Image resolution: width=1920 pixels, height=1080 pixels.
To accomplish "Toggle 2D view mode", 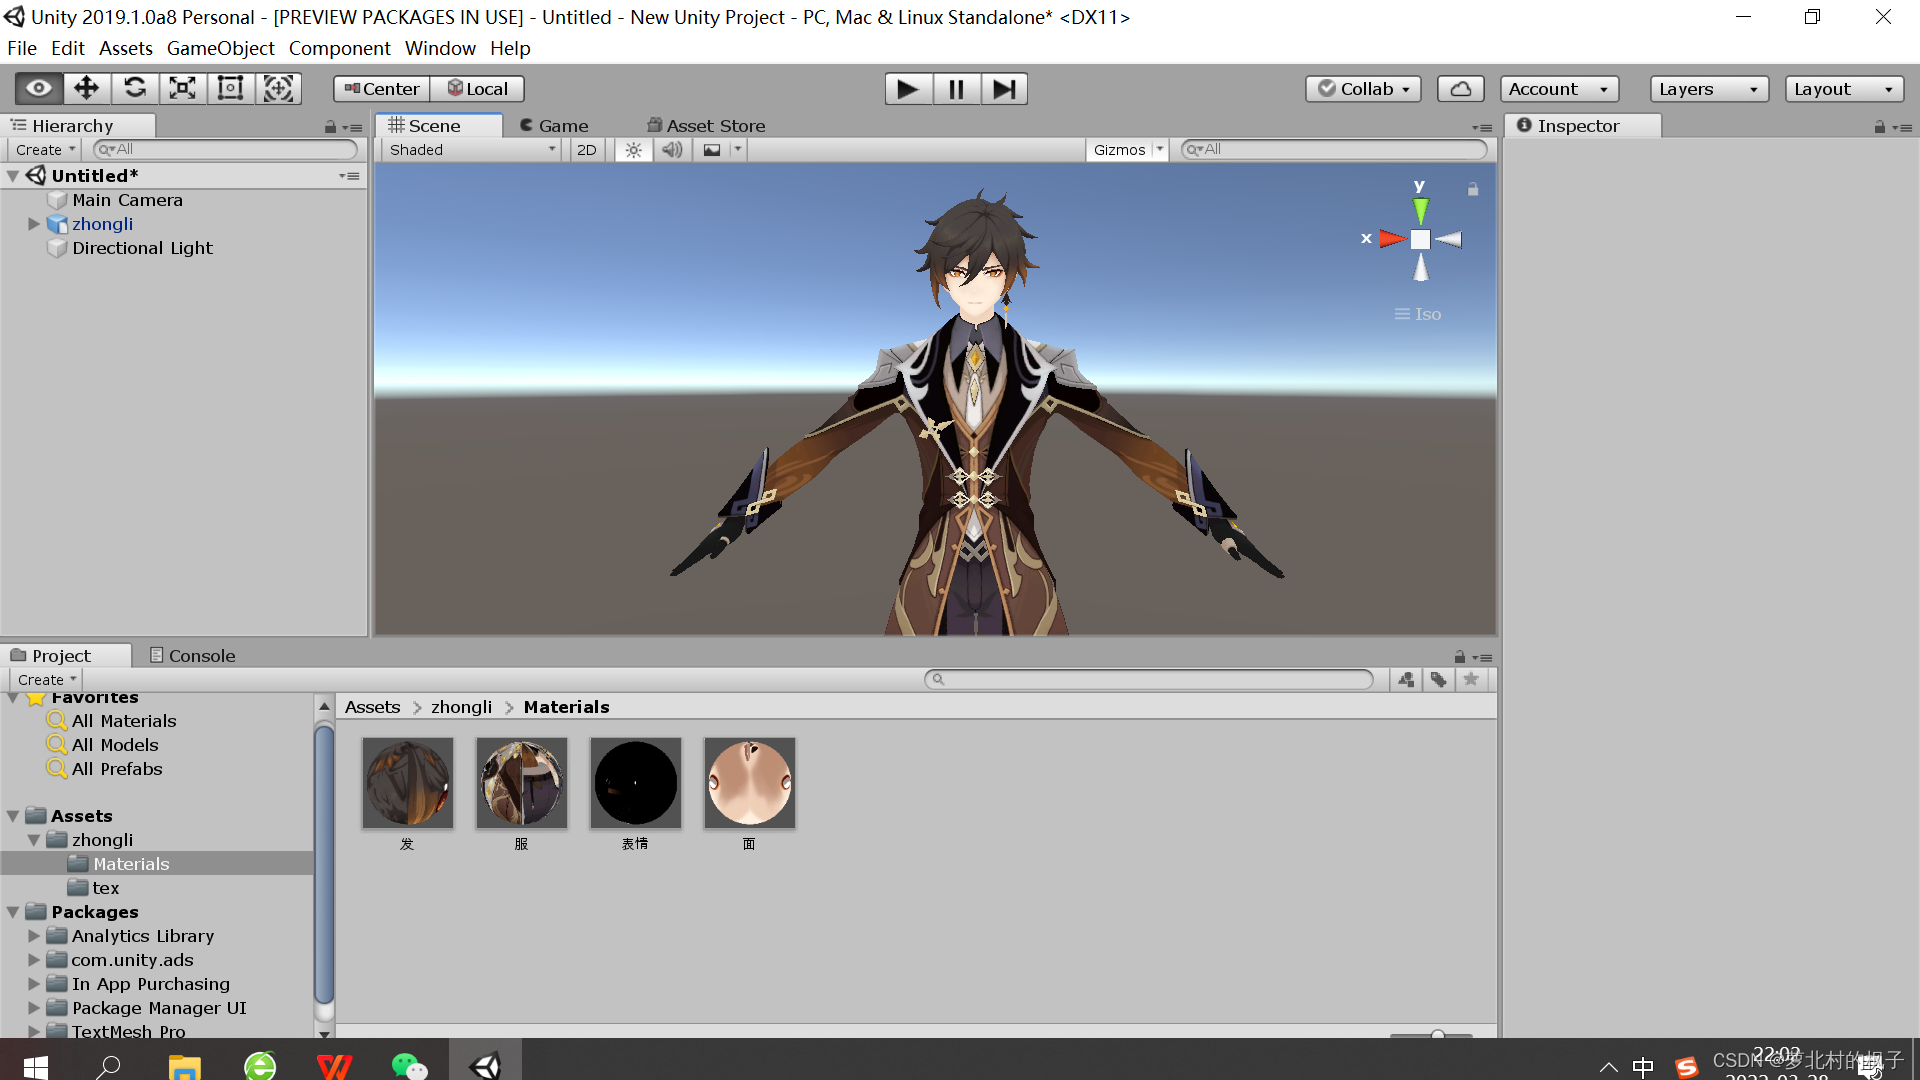I will tap(587, 150).
